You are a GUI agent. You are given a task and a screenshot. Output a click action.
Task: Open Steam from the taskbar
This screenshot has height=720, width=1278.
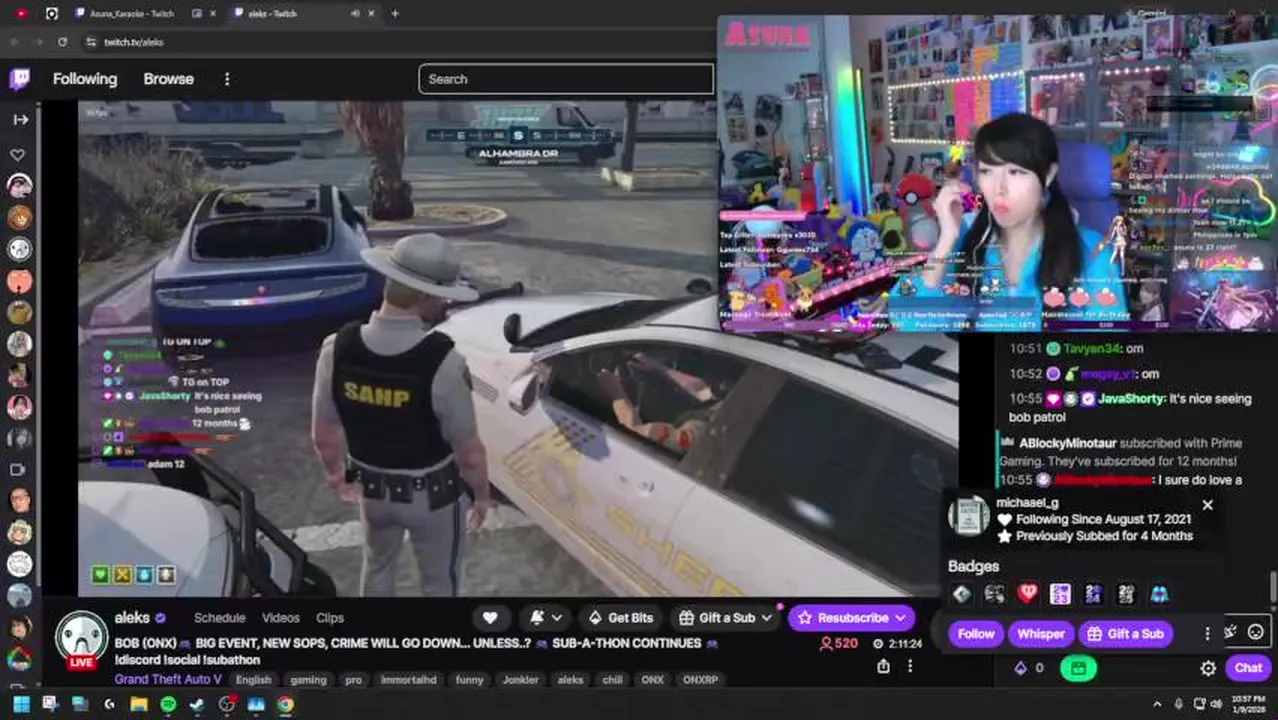tap(197, 704)
